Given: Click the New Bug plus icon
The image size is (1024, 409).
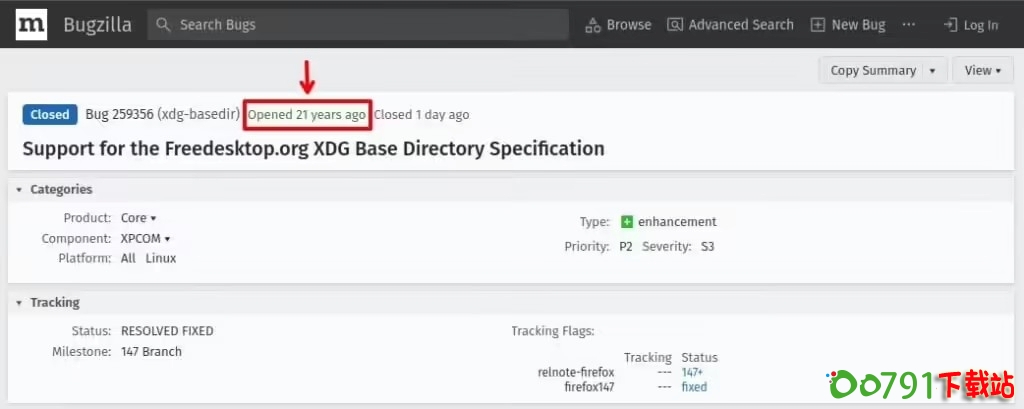Looking at the screenshot, I should tap(818, 25).
